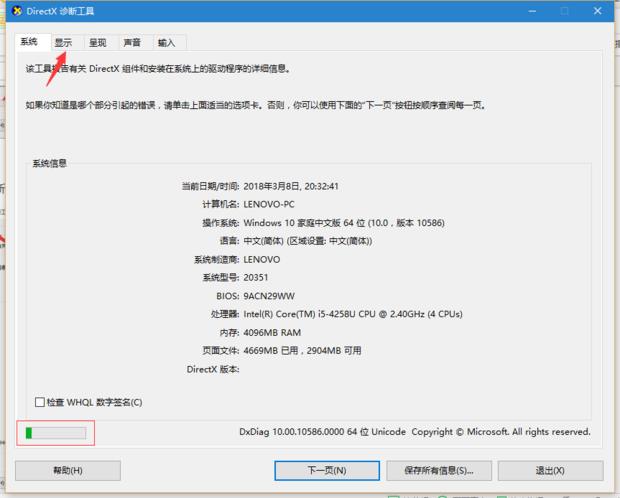This screenshot has width=620, height=498.
Task: Select memory value 4096MB RAM
Action: pos(272,333)
